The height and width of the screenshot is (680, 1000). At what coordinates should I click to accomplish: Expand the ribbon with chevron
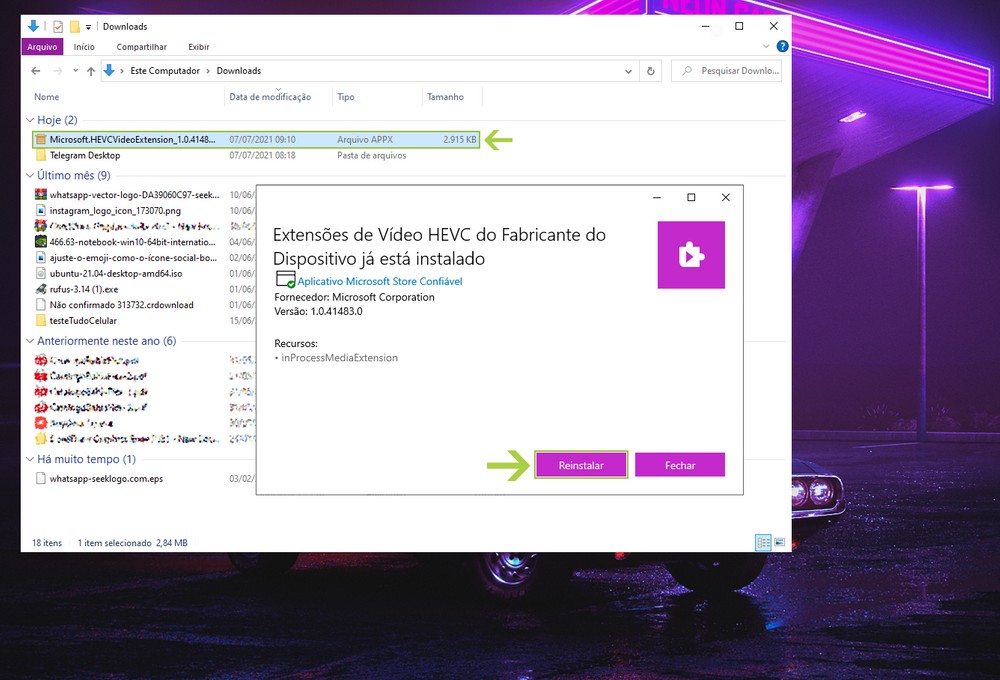point(766,46)
